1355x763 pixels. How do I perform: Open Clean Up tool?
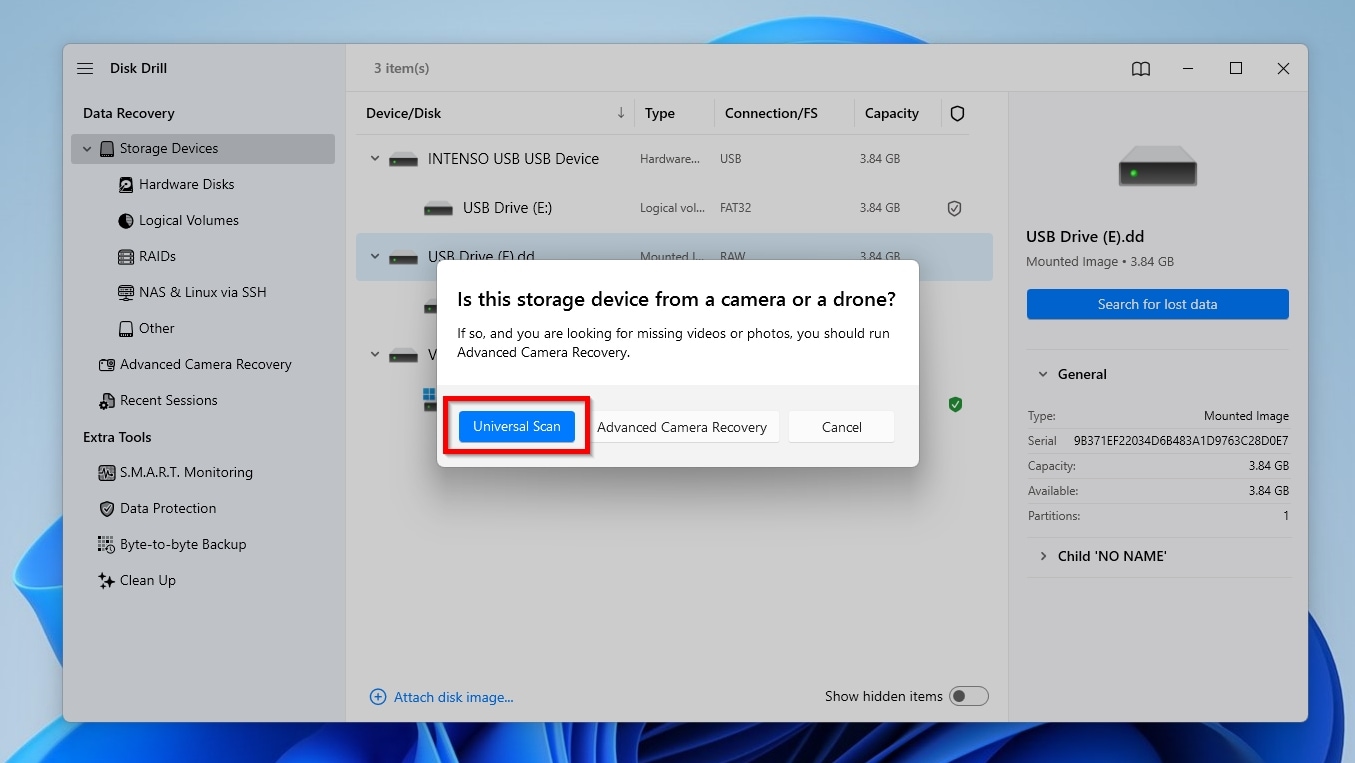(x=147, y=580)
